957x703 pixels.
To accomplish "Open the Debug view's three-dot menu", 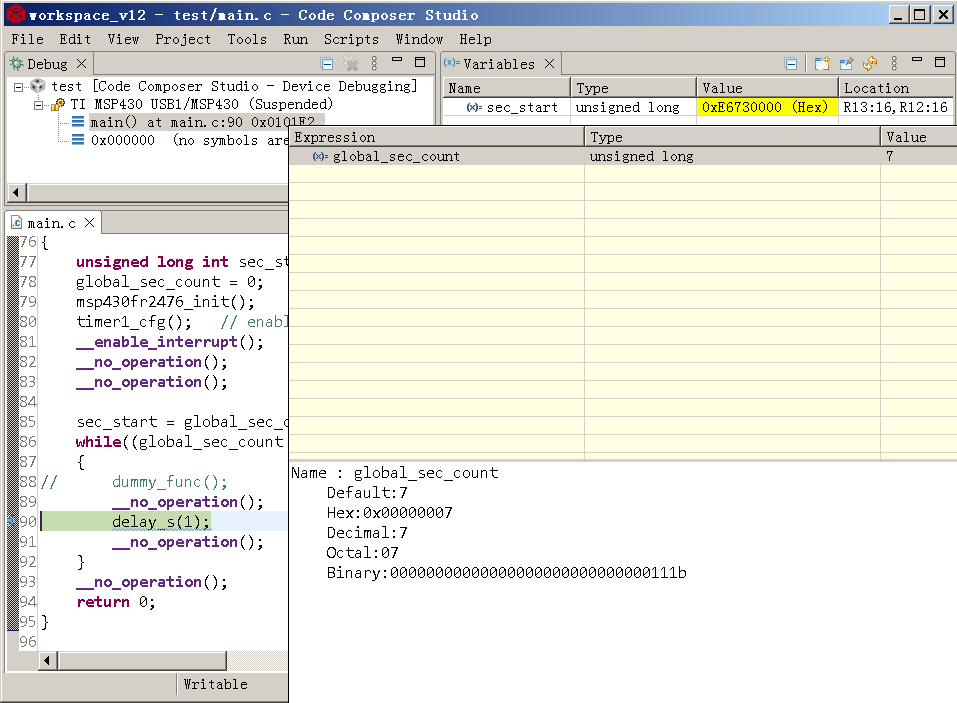I will pos(374,63).
